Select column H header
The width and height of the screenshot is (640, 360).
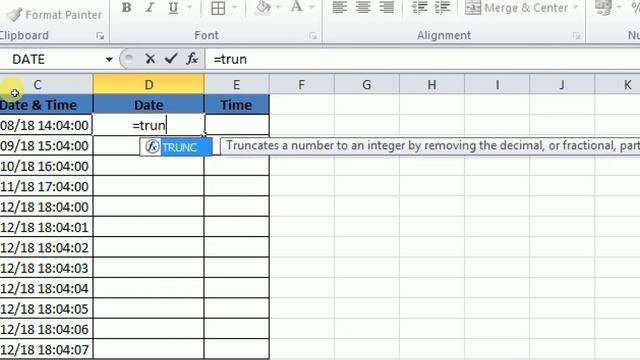[x=432, y=84]
